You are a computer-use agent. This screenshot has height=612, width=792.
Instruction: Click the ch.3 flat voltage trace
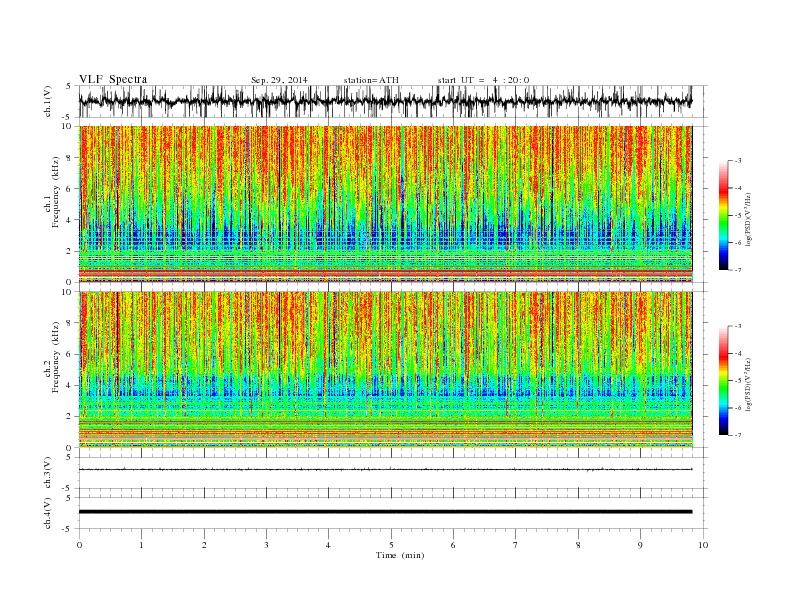pos(385,470)
